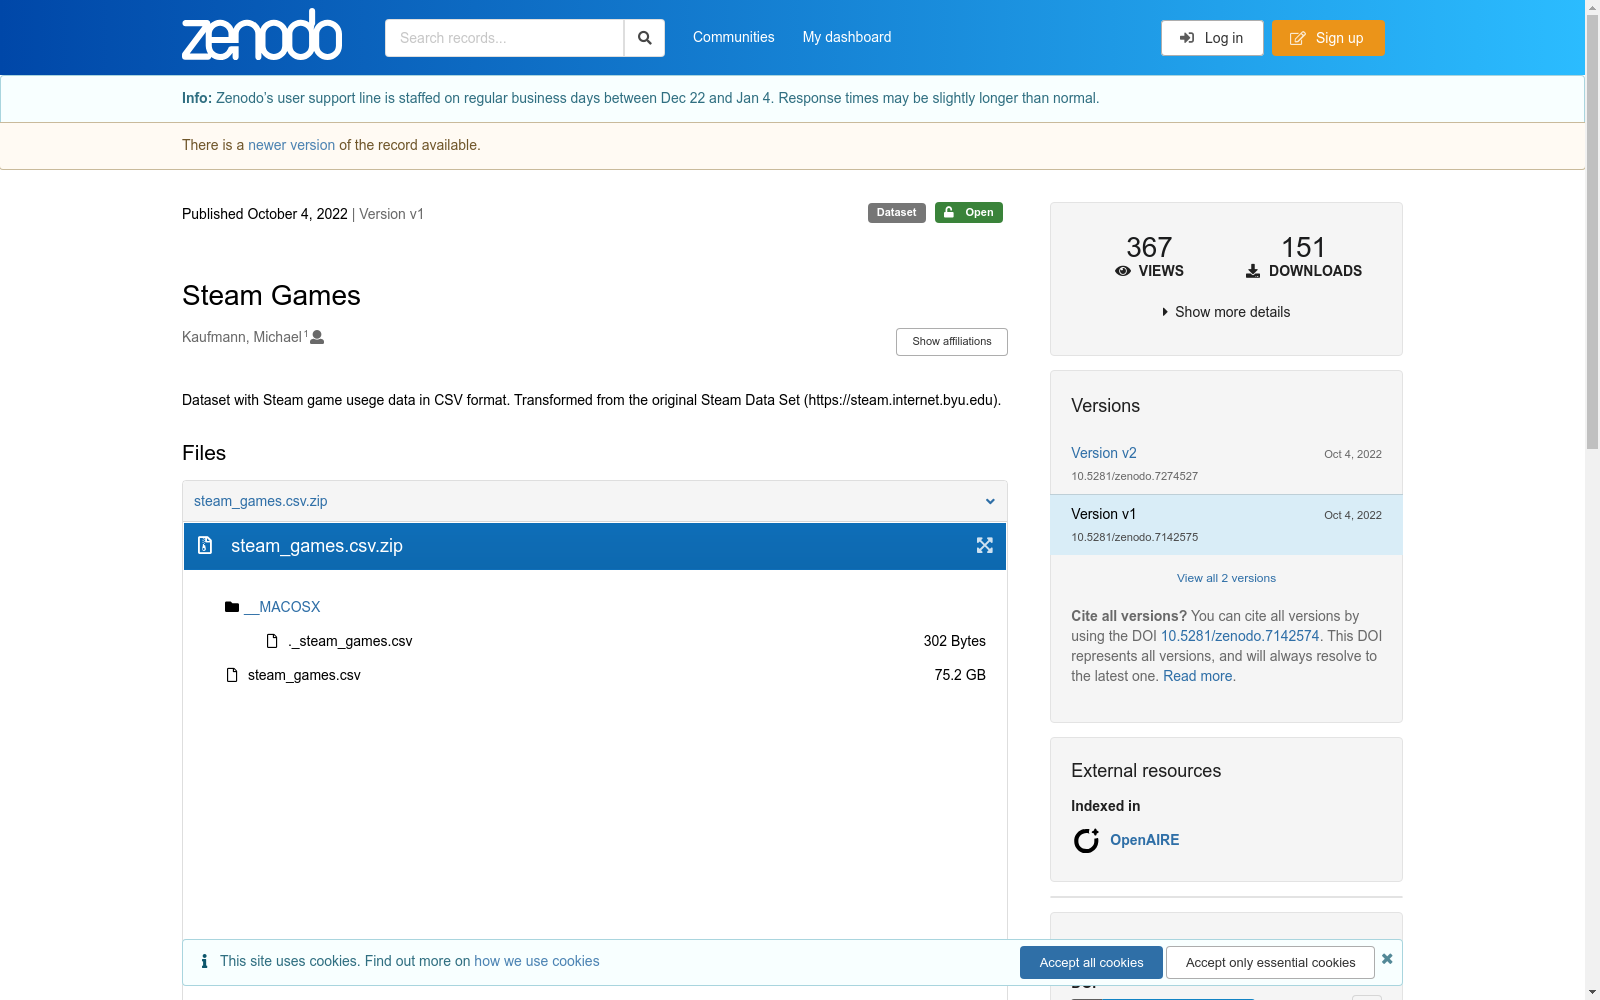Screen dimensions: 1600x1000
Task: Accept only essential cookies
Action: pos(1270,962)
